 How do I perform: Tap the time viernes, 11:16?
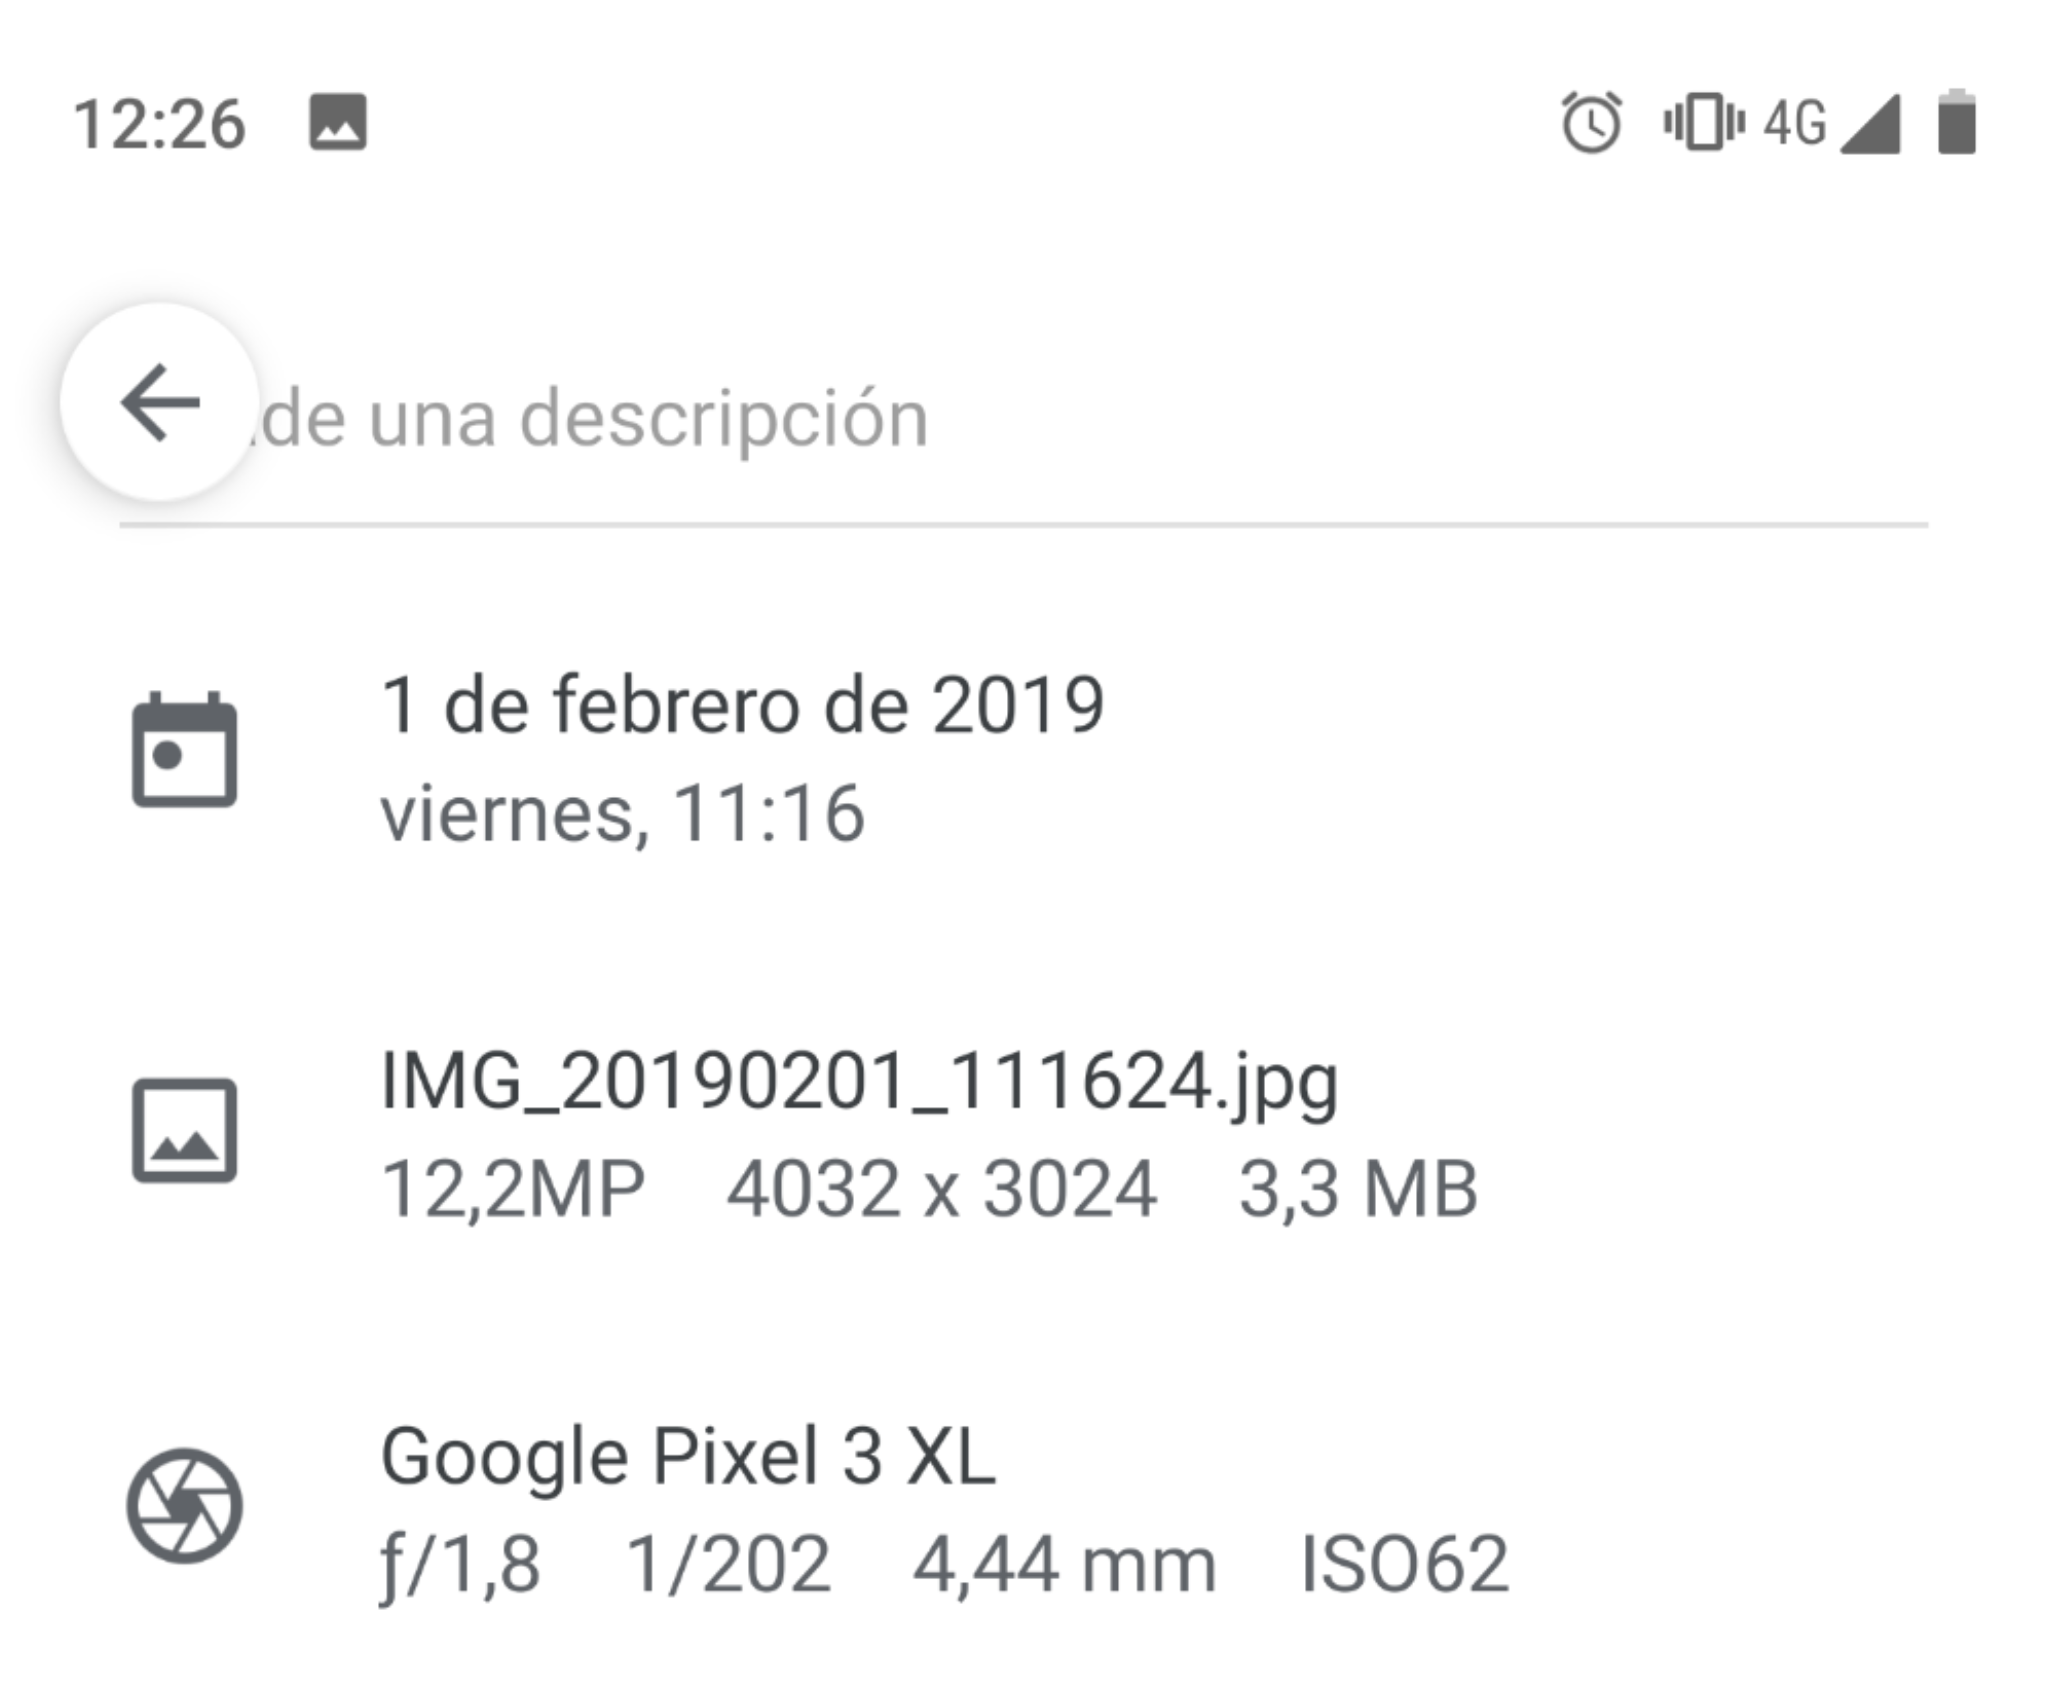[x=622, y=814]
